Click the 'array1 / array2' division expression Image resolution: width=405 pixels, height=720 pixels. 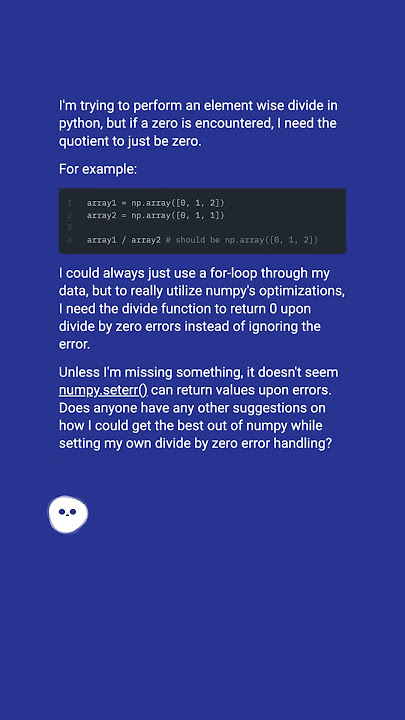click(x=124, y=240)
